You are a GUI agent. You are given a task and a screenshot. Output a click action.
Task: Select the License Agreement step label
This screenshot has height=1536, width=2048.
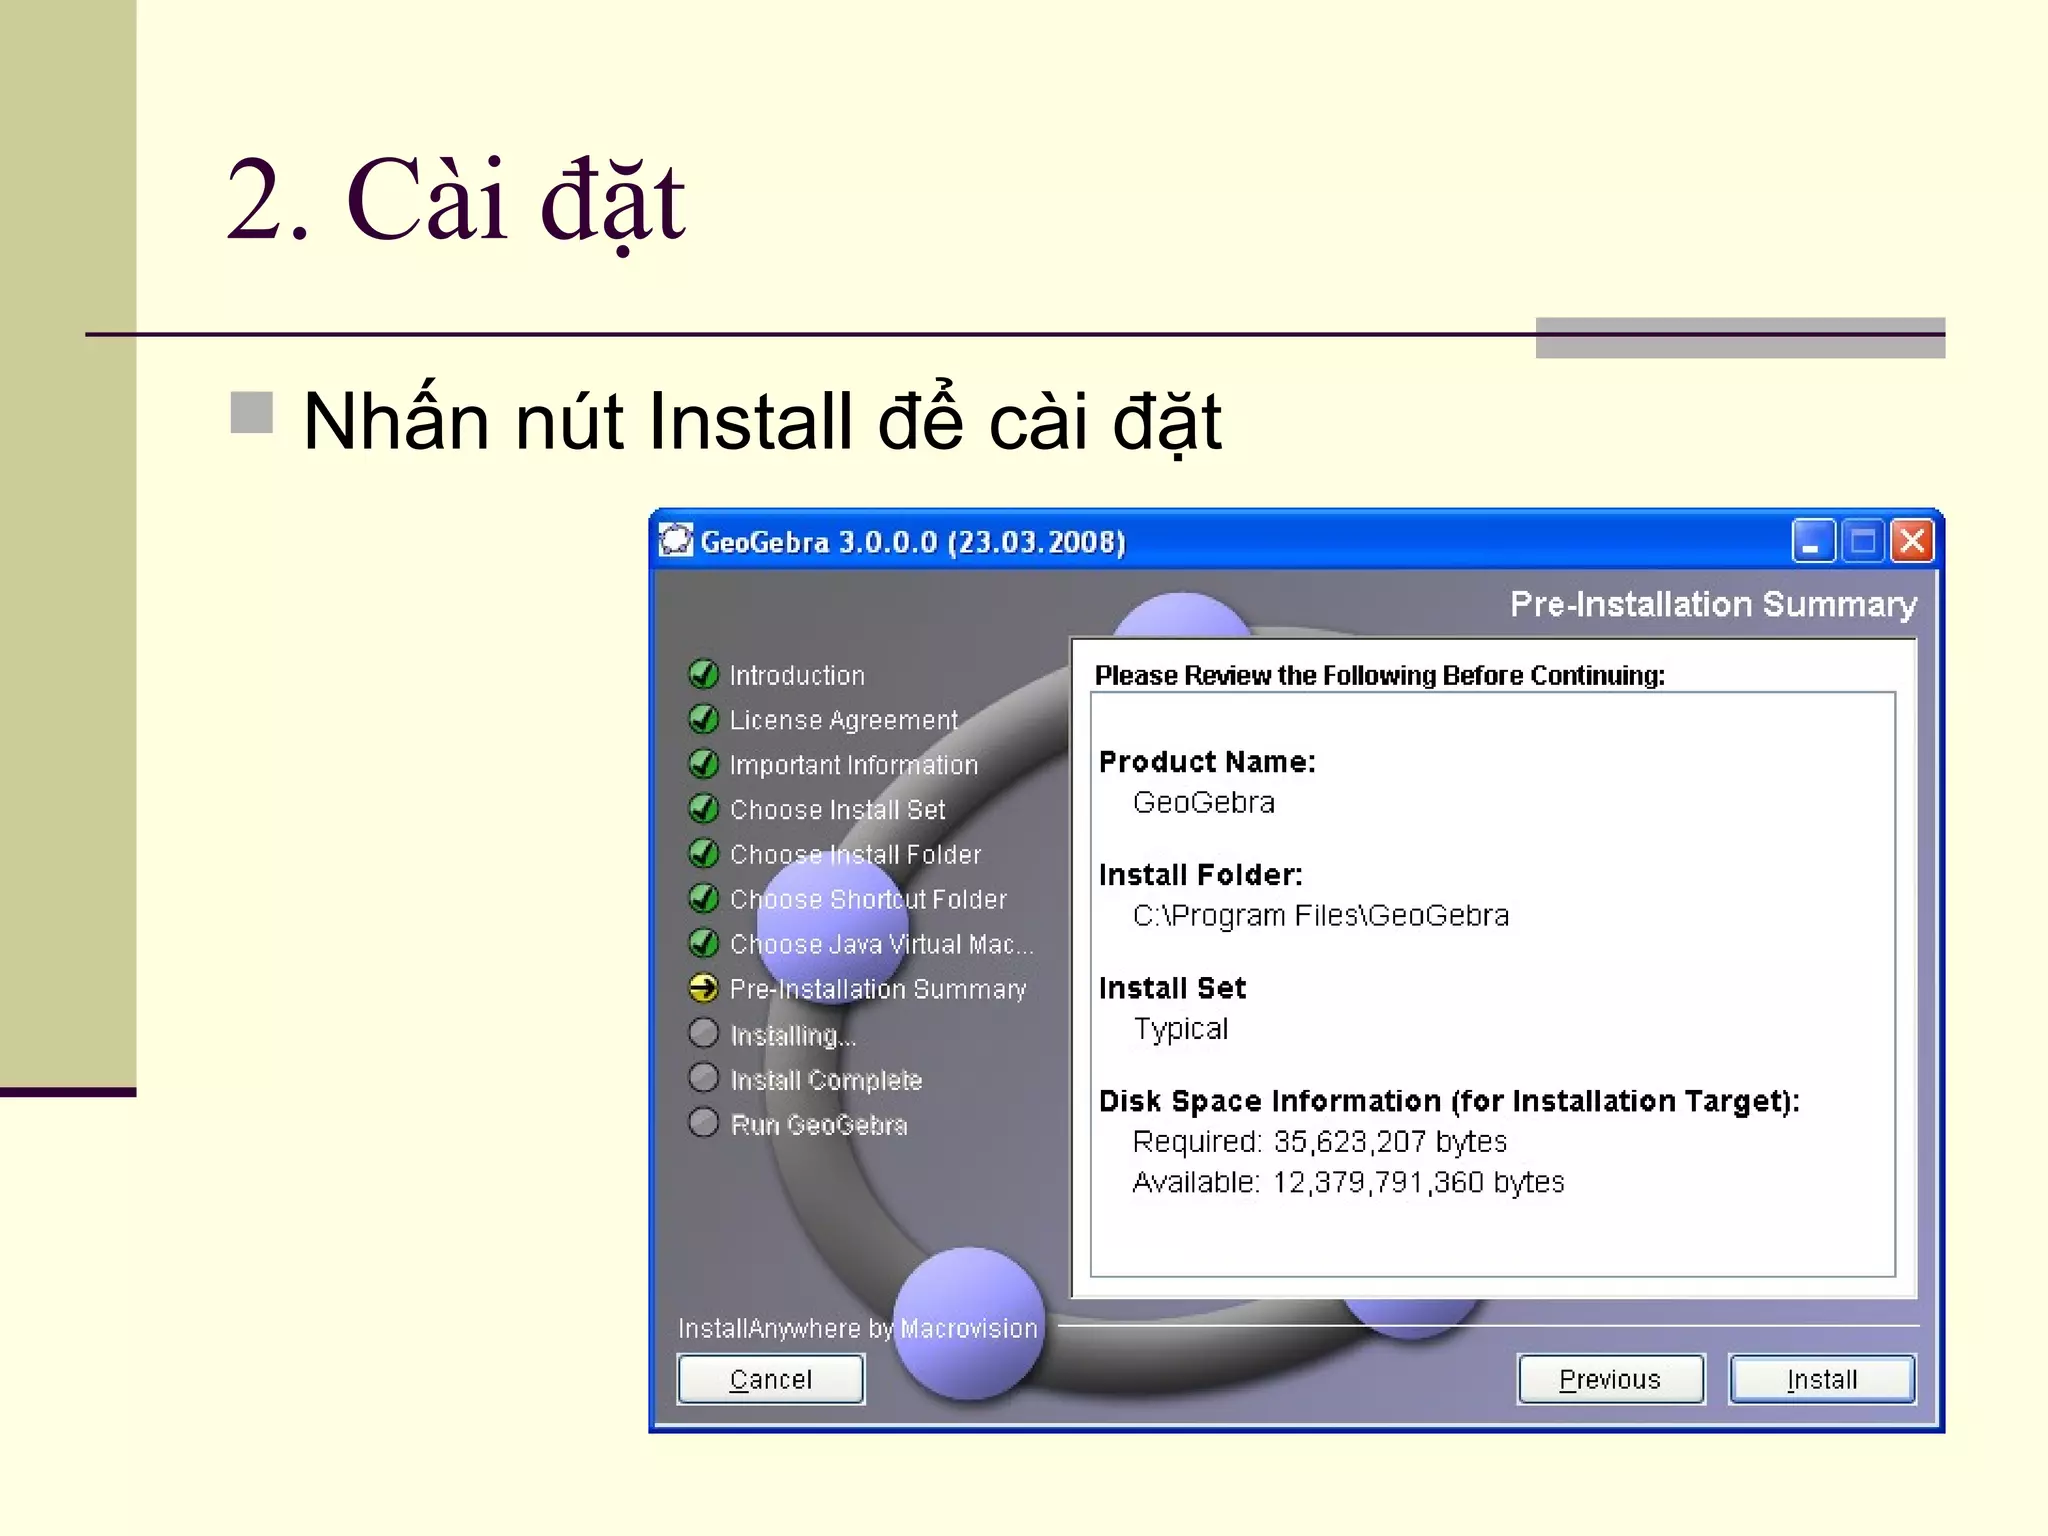click(x=844, y=720)
